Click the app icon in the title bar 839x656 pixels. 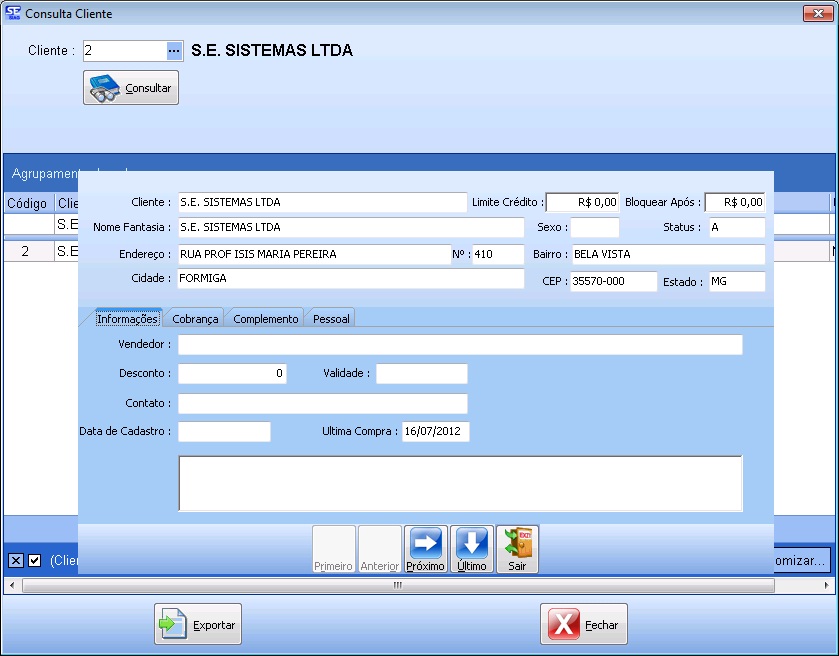[12, 14]
